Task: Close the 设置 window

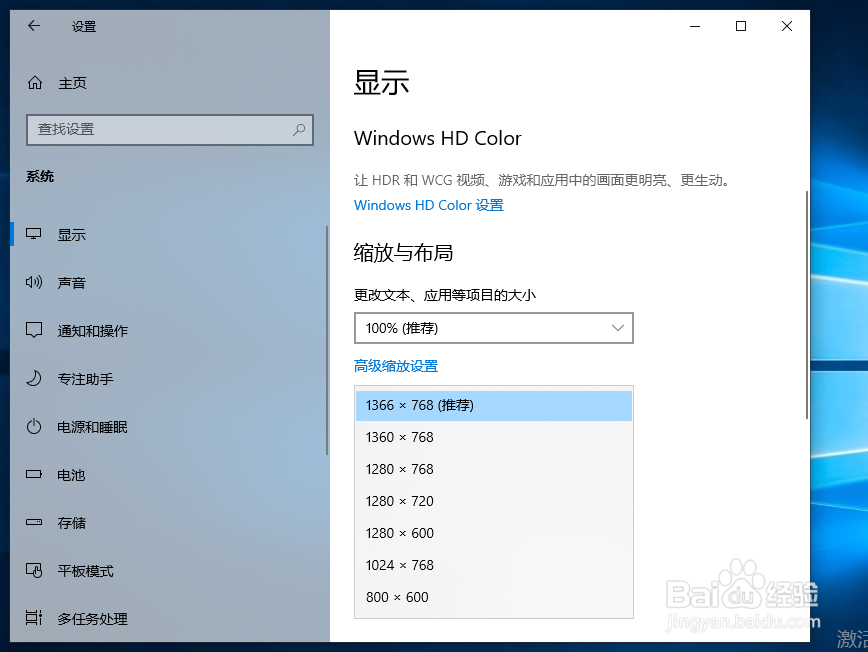Action: pos(787,26)
